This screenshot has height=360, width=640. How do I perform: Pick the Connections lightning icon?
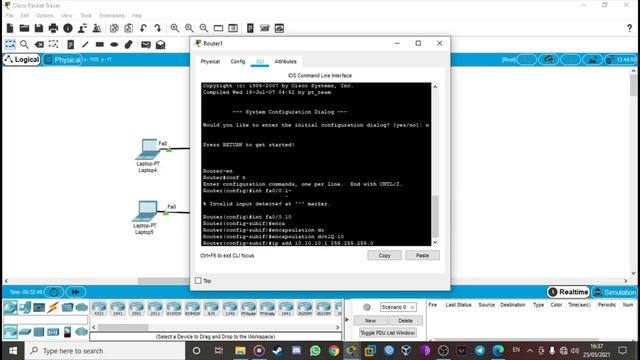[53, 307]
